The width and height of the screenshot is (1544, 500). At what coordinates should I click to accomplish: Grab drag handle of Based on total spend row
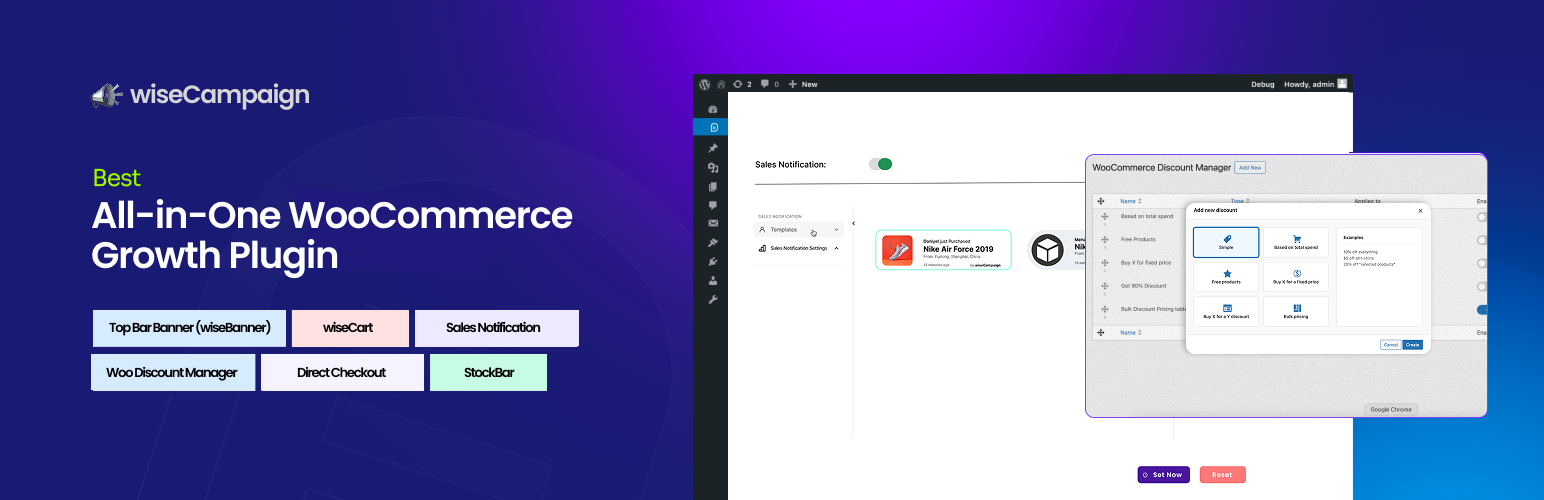[x=1104, y=216]
